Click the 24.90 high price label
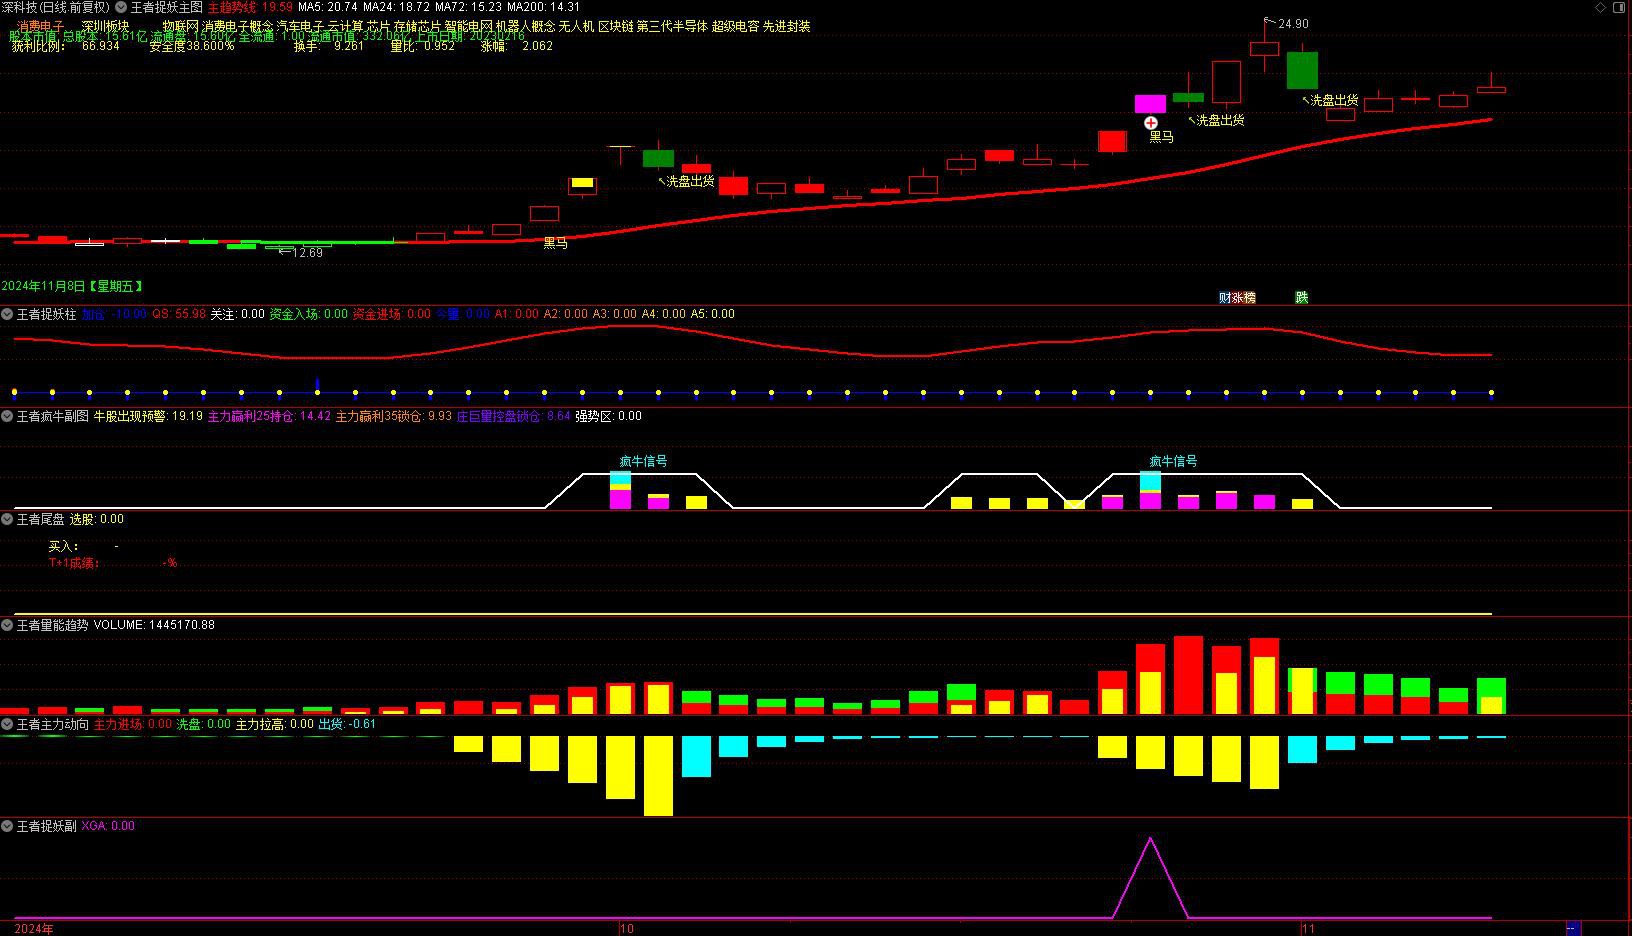This screenshot has height=936, width=1632. click(x=1293, y=24)
